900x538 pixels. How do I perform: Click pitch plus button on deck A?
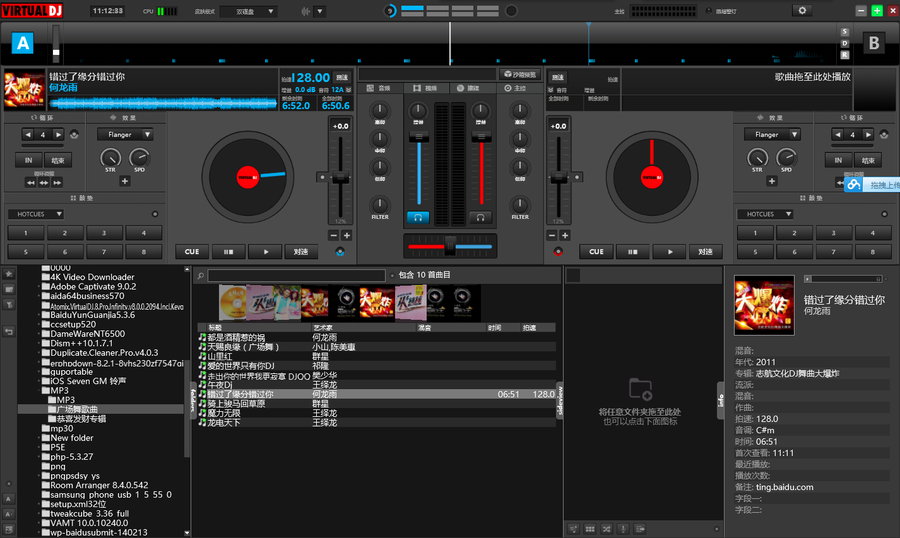pos(347,235)
